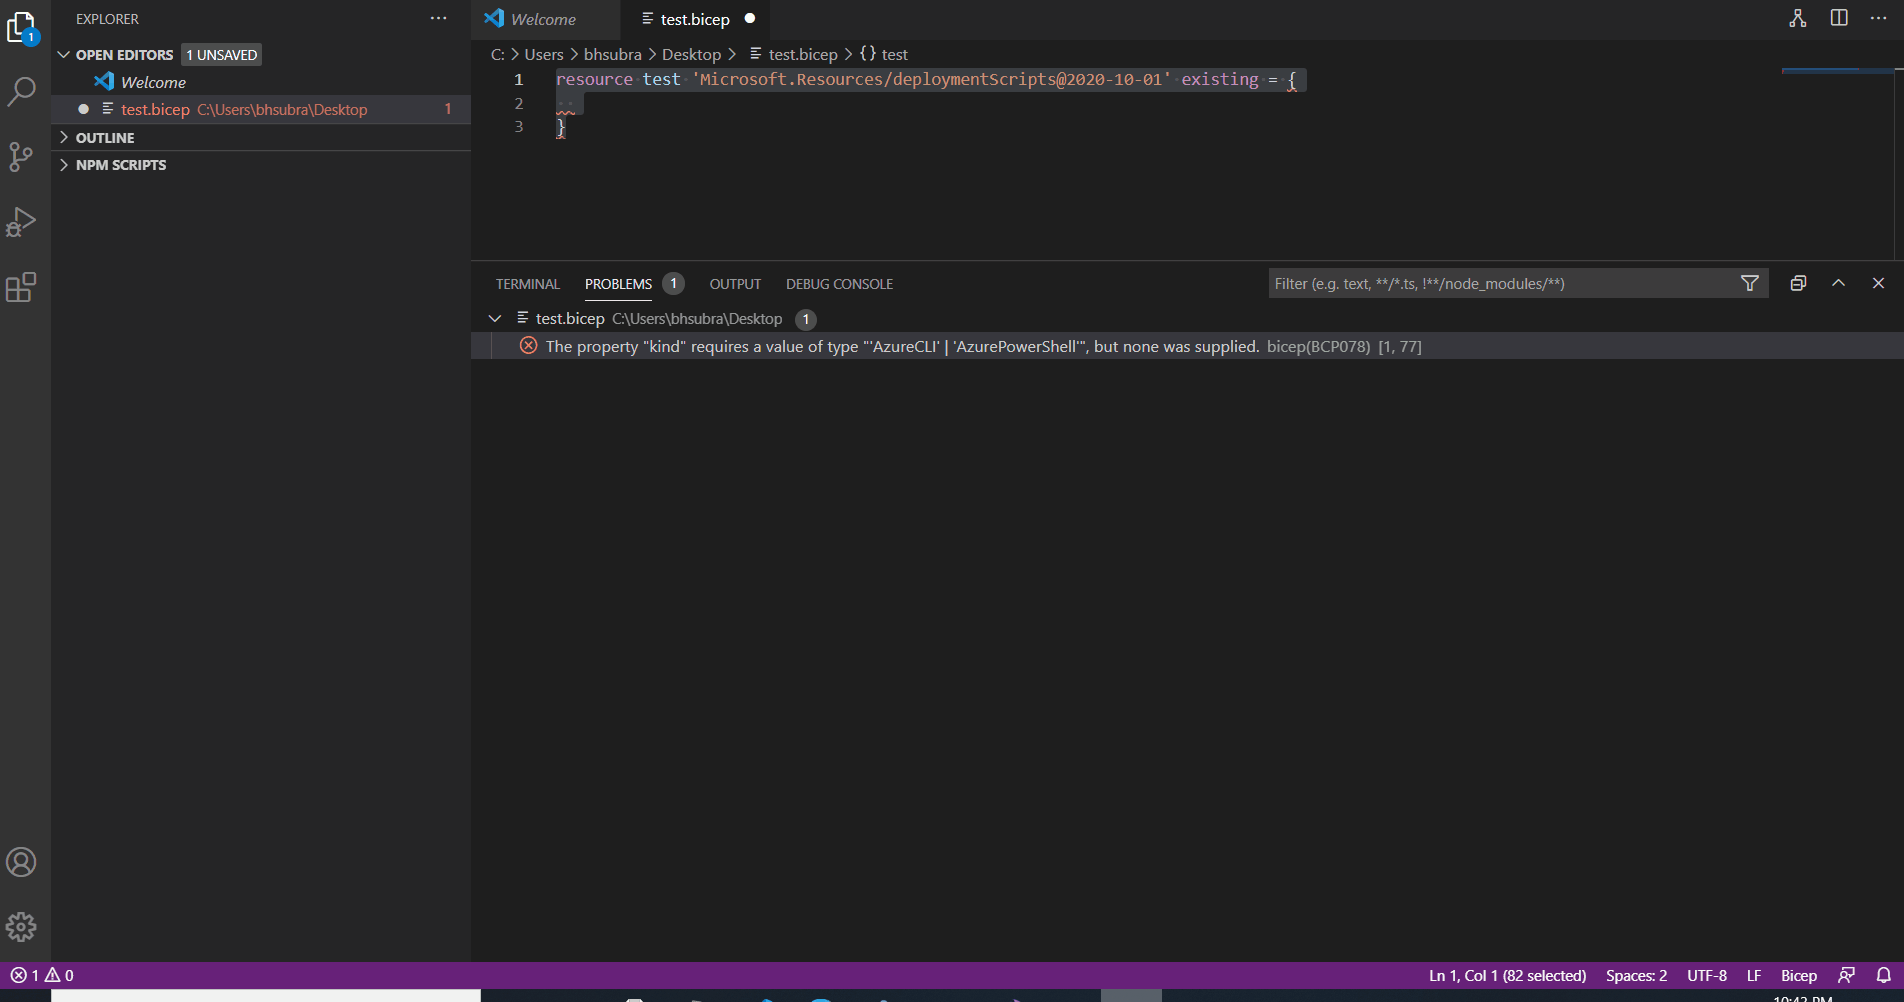Open the Extensions view

(x=22, y=288)
